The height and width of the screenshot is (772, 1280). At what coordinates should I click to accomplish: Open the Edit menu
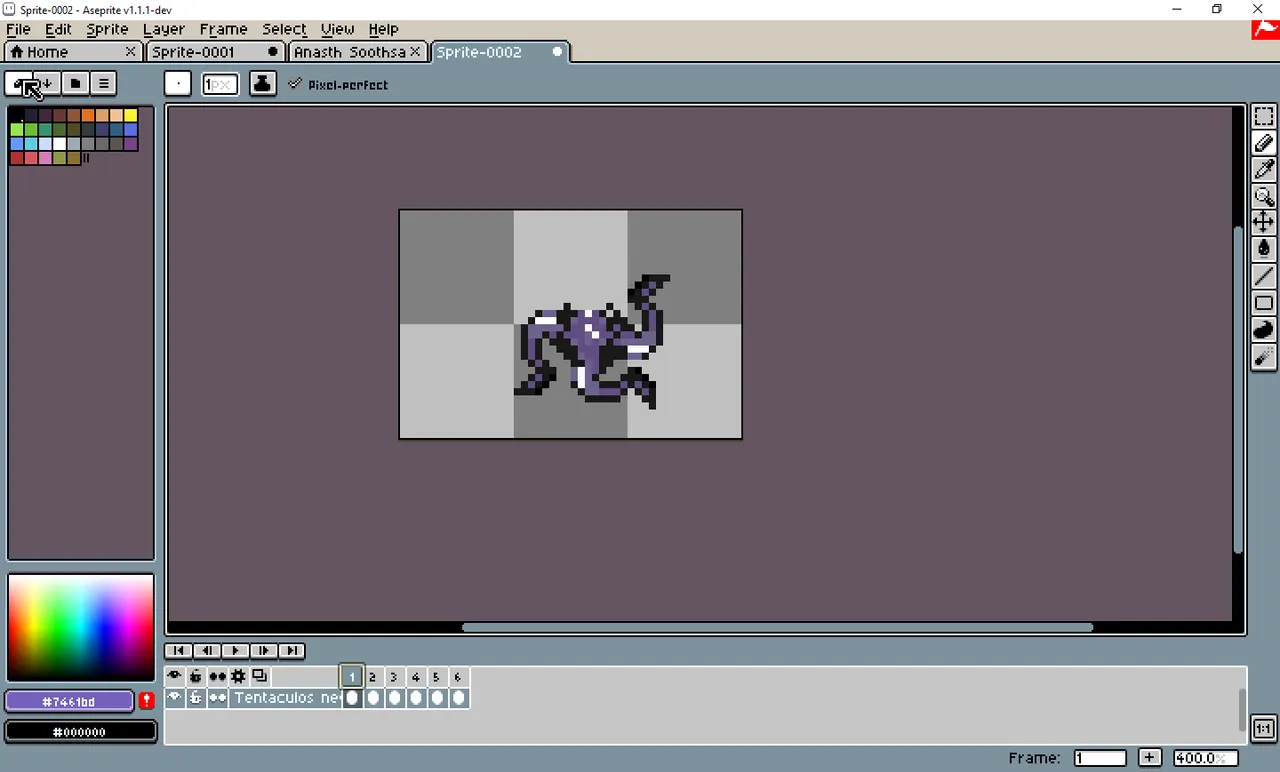click(x=58, y=29)
